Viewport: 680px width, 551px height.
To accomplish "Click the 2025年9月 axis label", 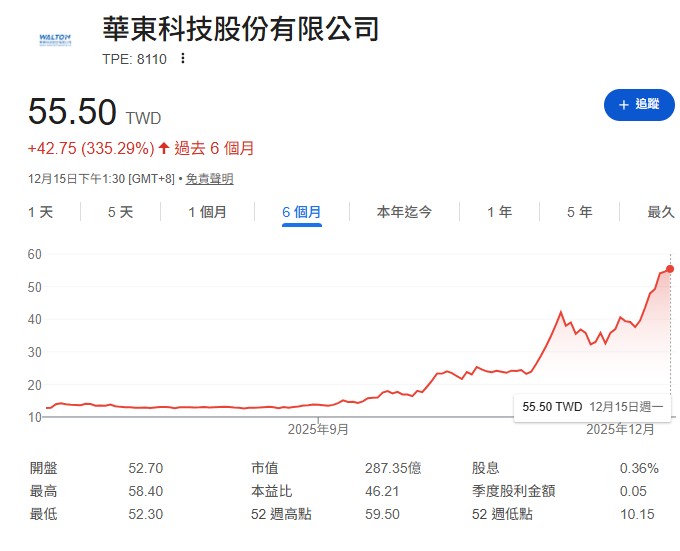I will pyautogui.click(x=318, y=430).
